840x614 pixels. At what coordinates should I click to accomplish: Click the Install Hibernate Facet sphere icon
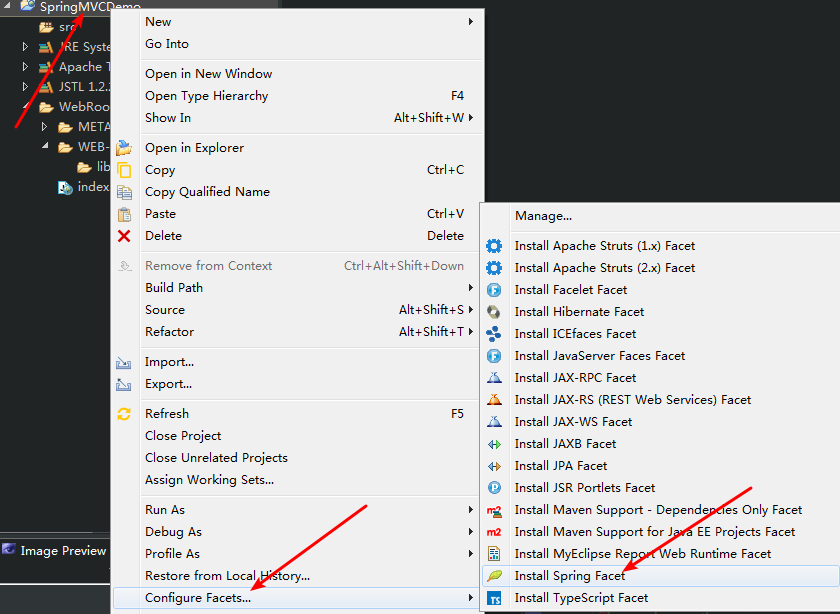(x=494, y=311)
